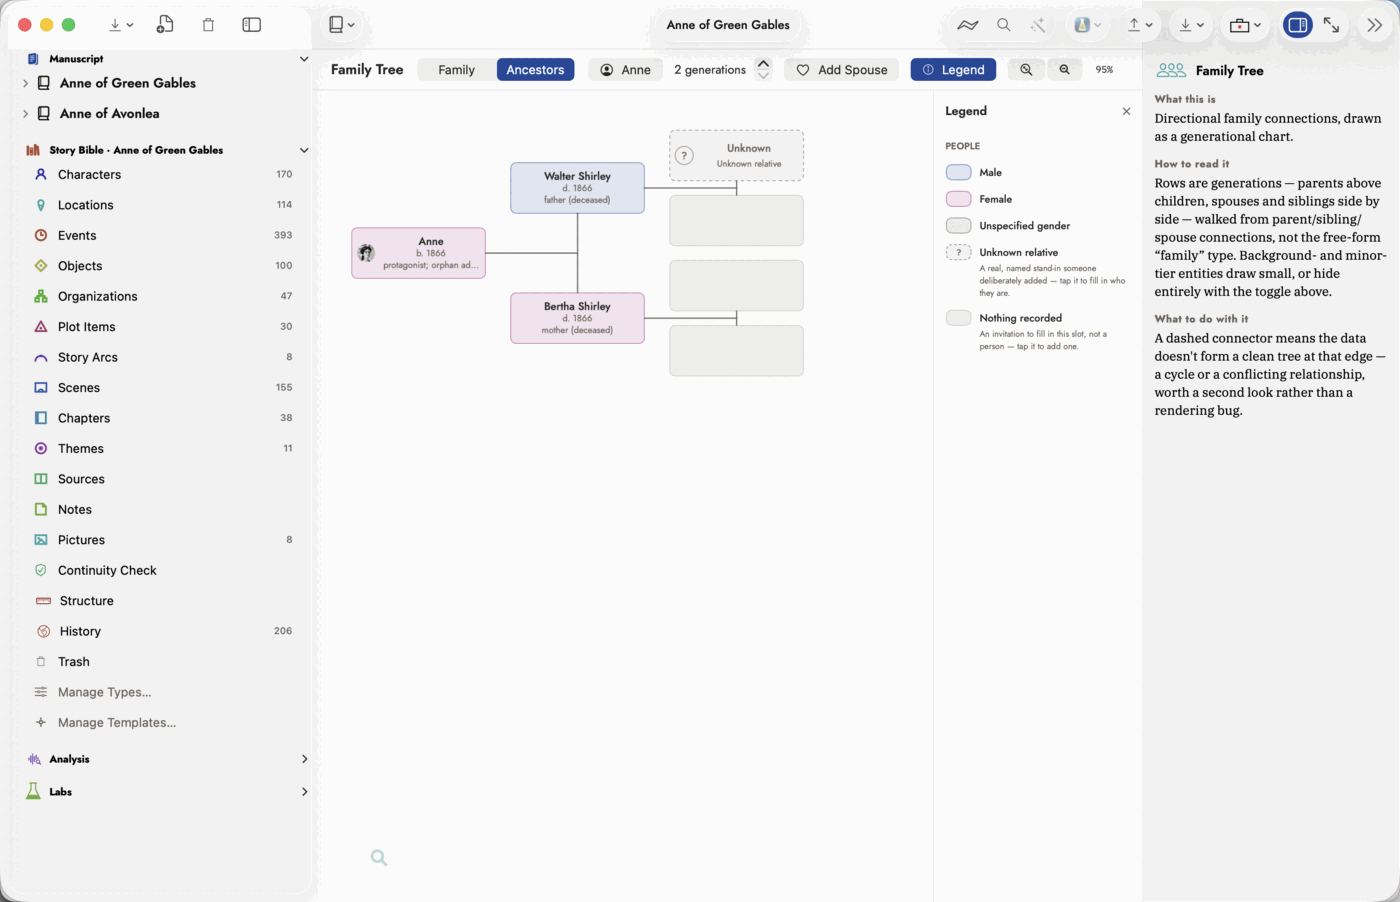Screen dimensions: 1400x902
Task: Increase generations with the stepper up arrow
Action: tap(763, 63)
